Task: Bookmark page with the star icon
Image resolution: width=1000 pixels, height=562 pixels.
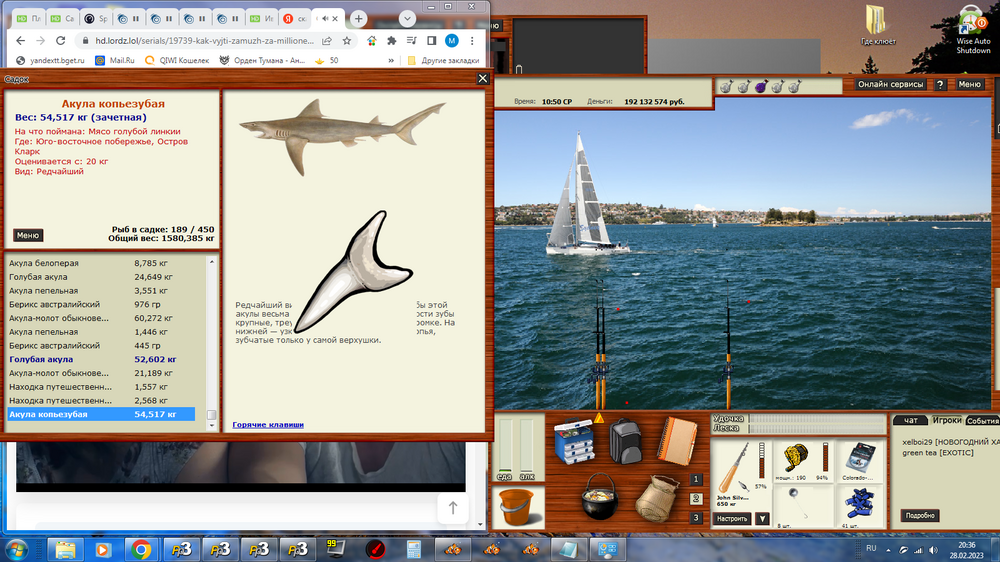Action: pos(347,40)
